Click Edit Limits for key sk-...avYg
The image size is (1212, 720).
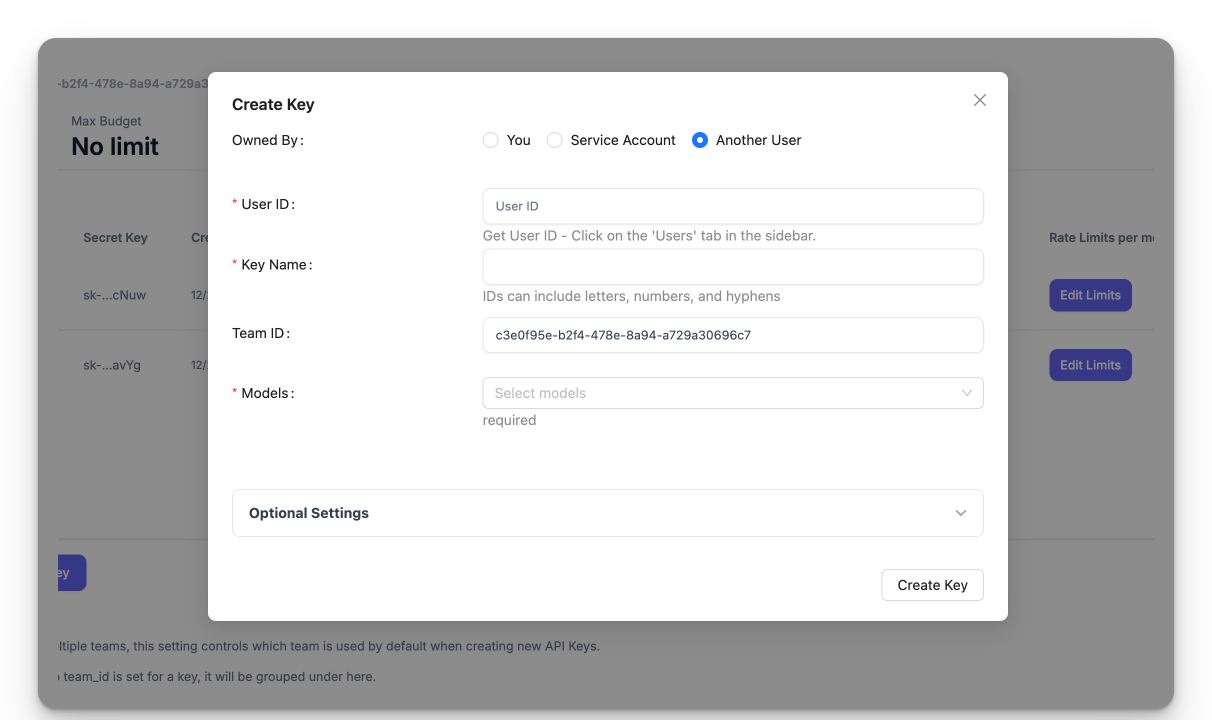click(1090, 365)
